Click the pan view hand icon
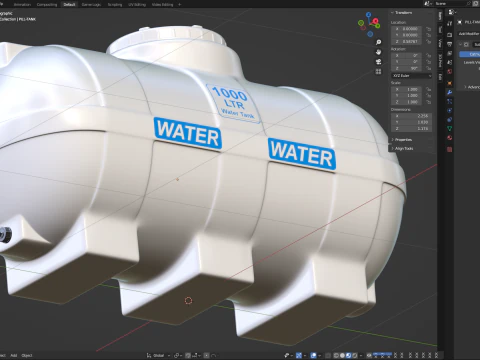This screenshot has width=480, height=360. pyautogui.click(x=378, y=52)
